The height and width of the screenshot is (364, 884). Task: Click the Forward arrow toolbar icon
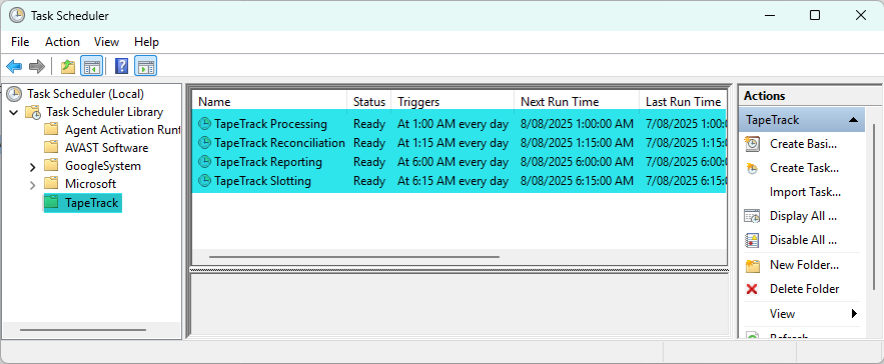pos(37,66)
